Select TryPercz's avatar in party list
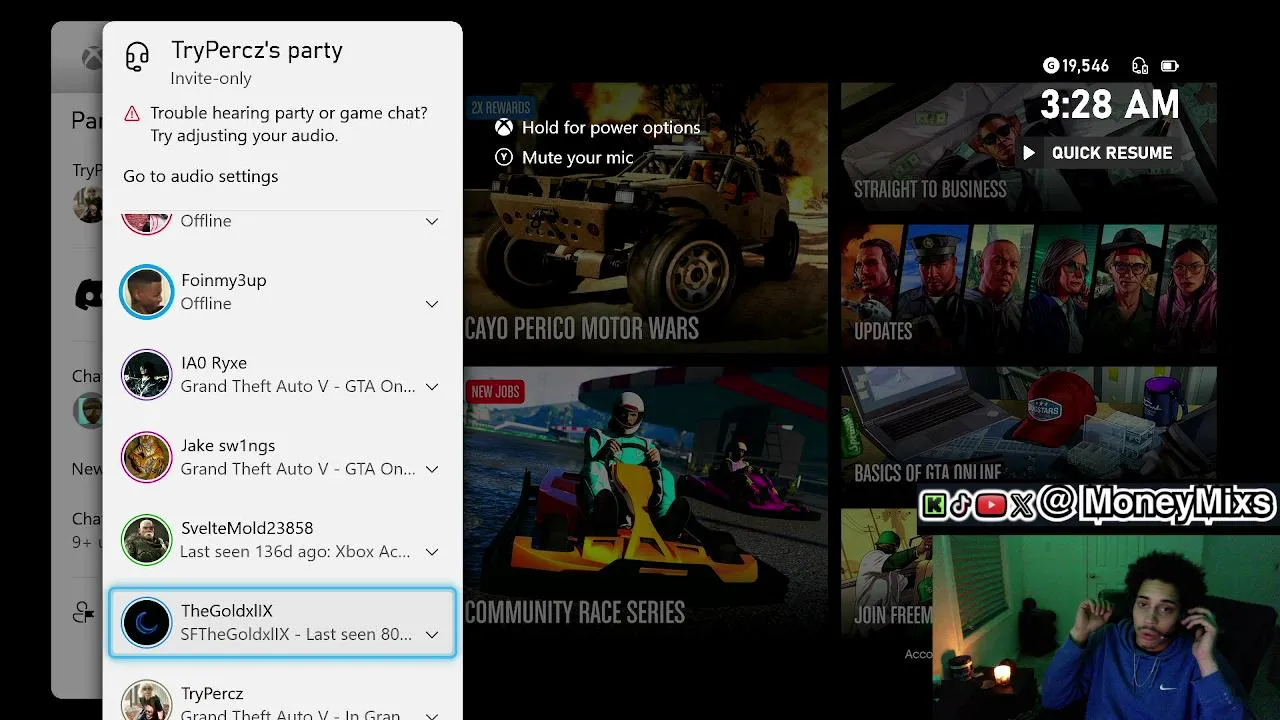1280x720 pixels. [x=146, y=701]
